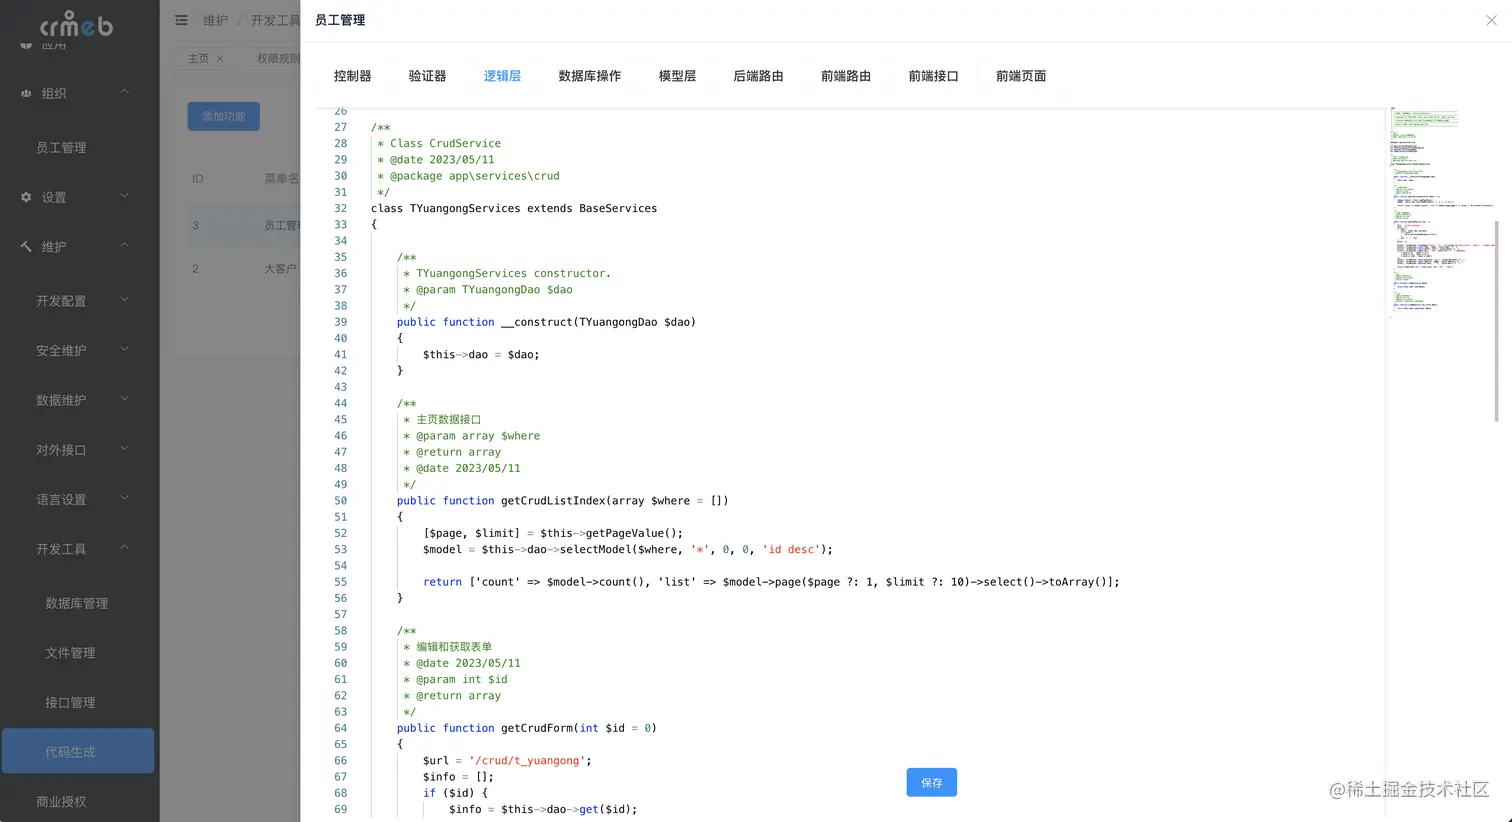Collapse the 开发工具 submenu chevron
1512x822 pixels.
tap(125, 547)
